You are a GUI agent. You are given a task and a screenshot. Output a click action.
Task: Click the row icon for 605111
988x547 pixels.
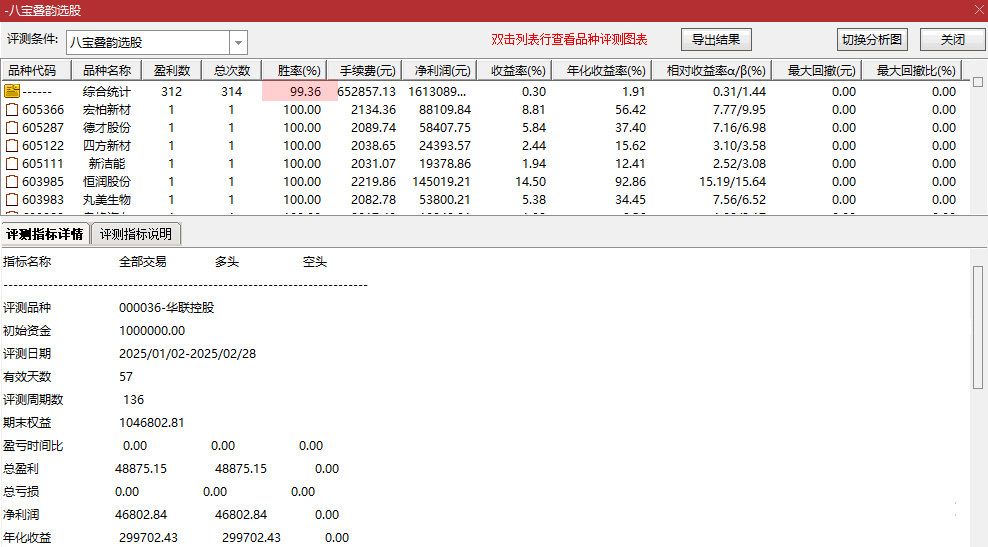pyautogui.click(x=12, y=164)
